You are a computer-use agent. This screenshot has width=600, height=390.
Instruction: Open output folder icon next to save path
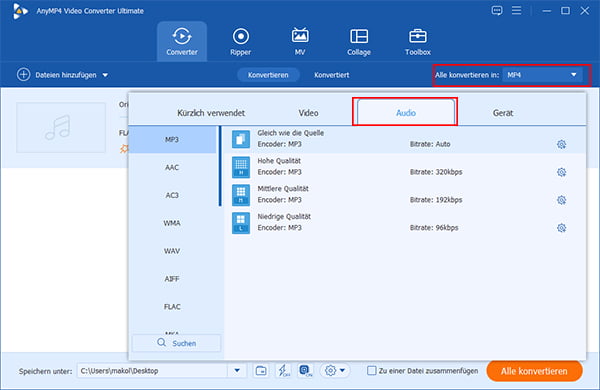[x=261, y=370]
